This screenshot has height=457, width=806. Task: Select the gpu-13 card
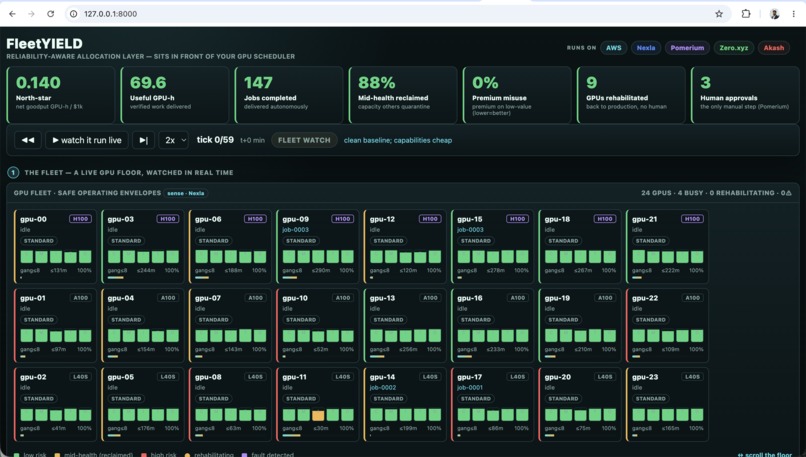coord(405,325)
